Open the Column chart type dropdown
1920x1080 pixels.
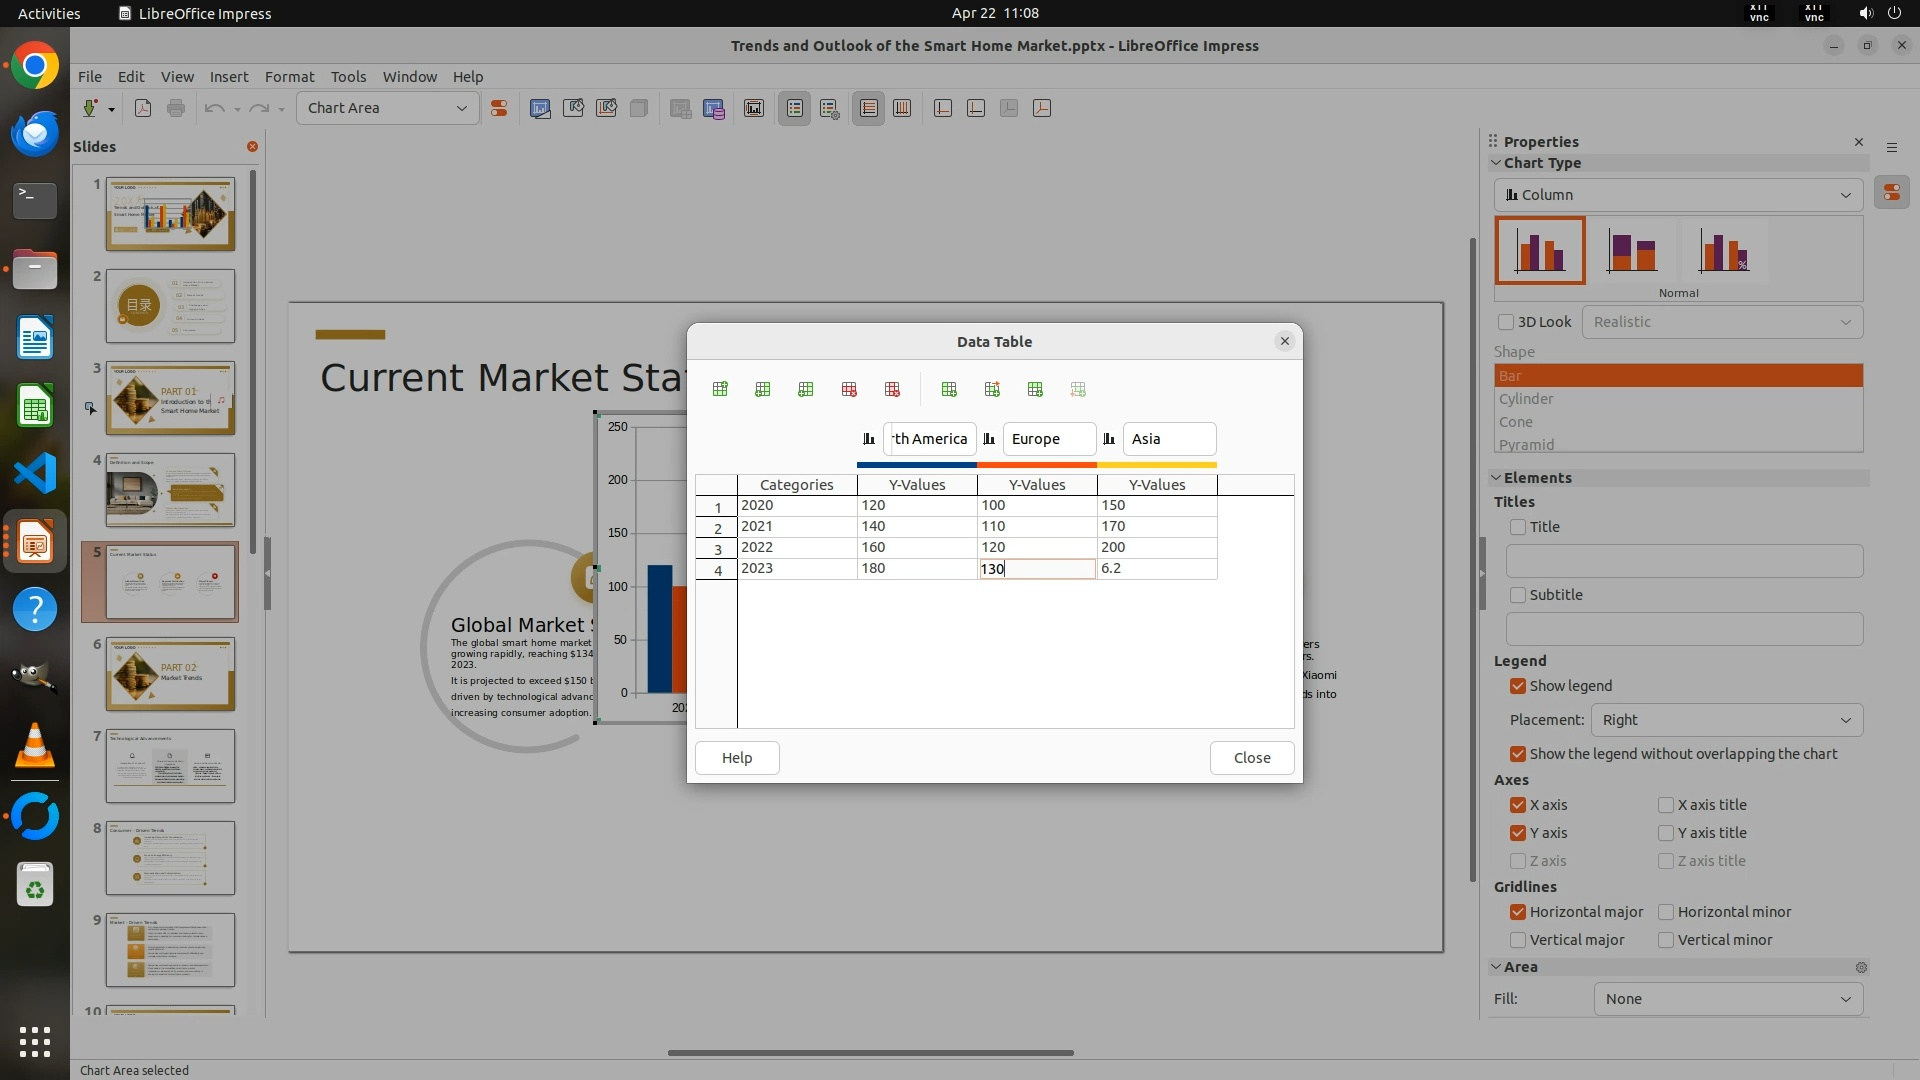(x=1678, y=195)
